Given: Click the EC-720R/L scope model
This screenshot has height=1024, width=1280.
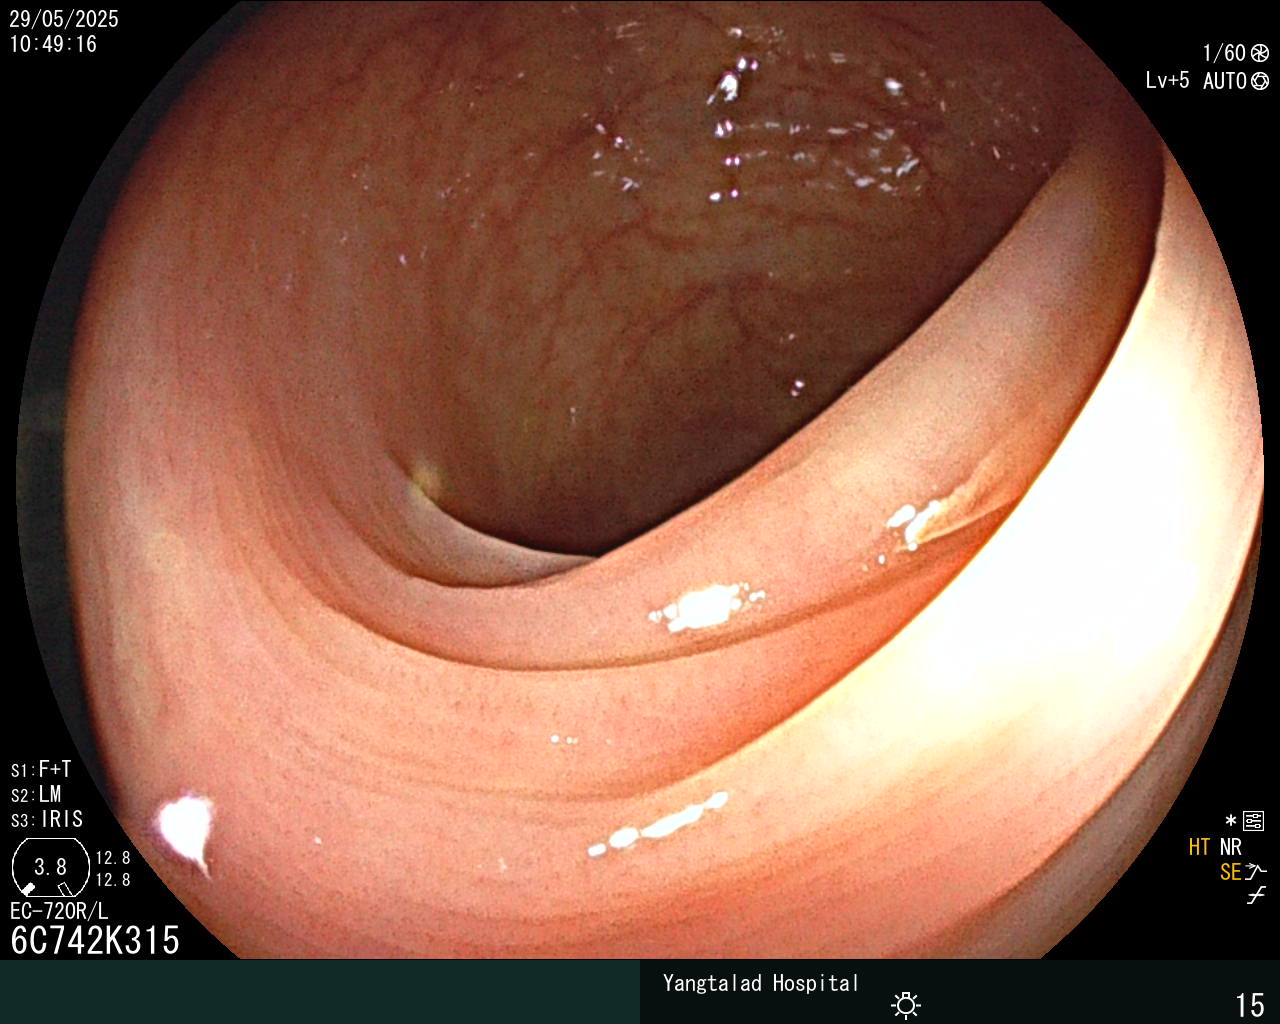Looking at the screenshot, I should 59,912.
